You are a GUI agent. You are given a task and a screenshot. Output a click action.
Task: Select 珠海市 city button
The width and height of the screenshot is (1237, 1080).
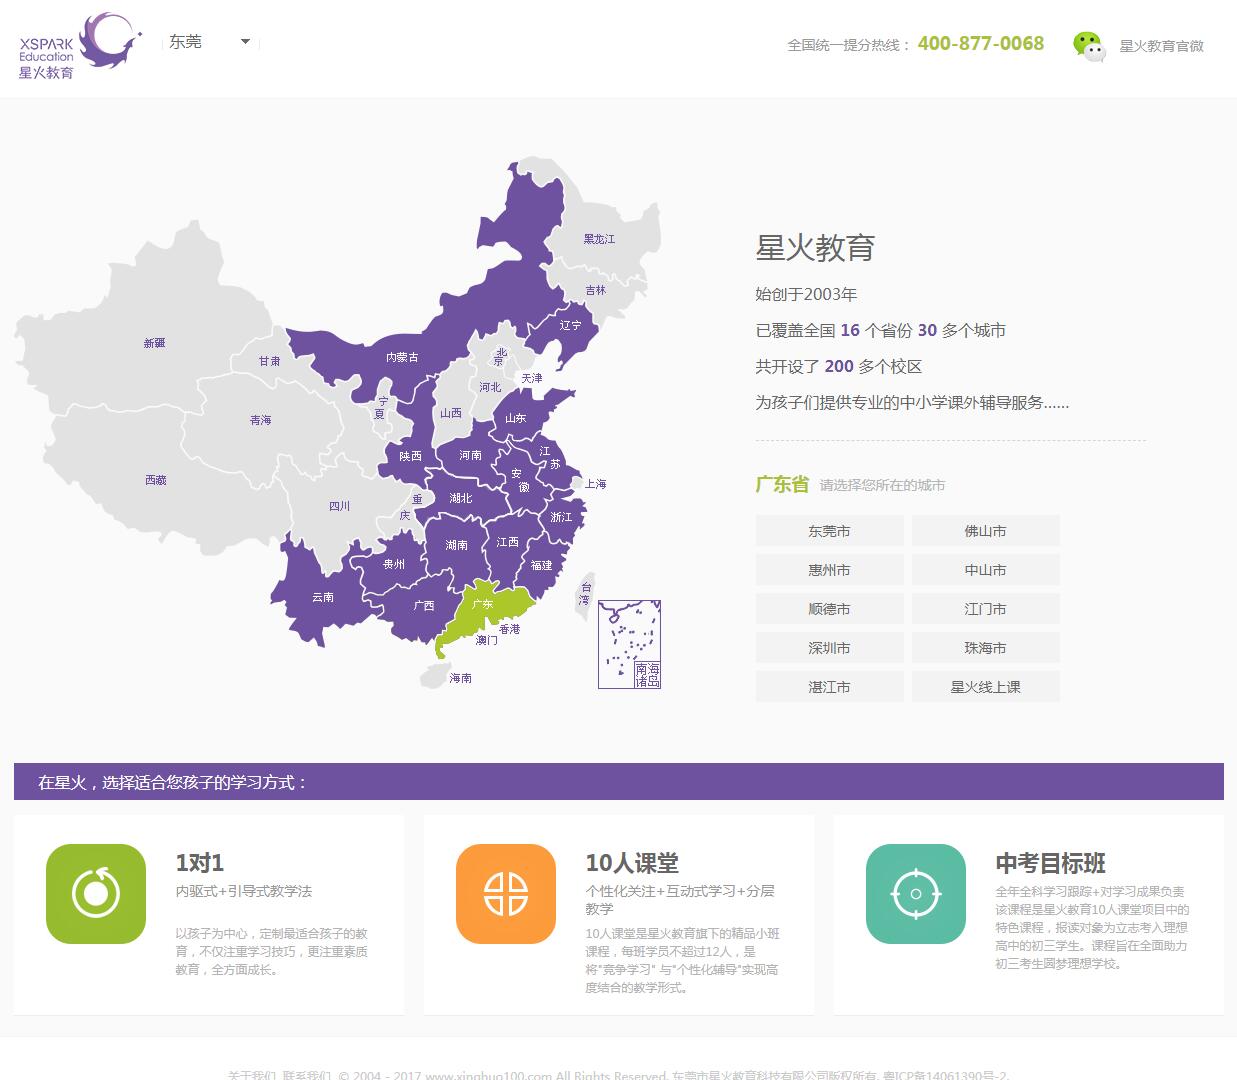(985, 648)
